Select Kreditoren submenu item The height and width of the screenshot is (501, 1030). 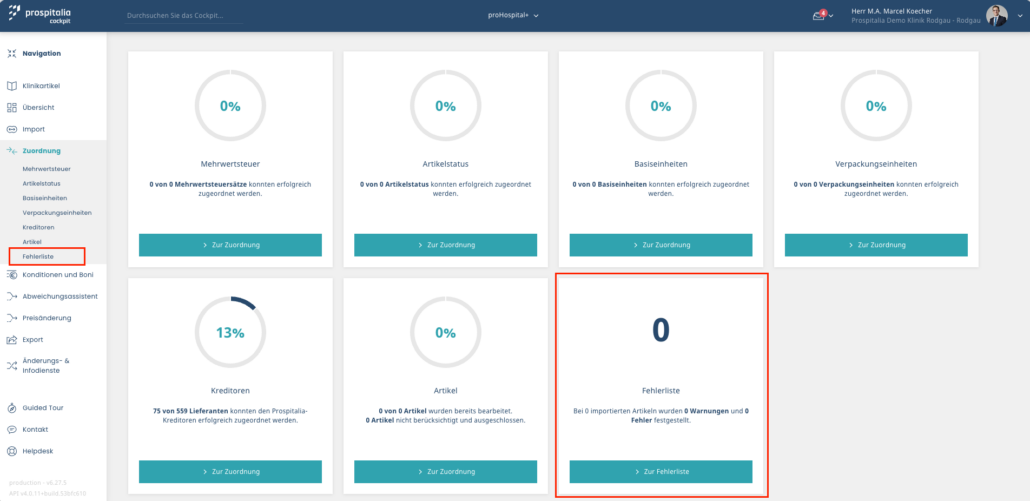click(x=38, y=227)
